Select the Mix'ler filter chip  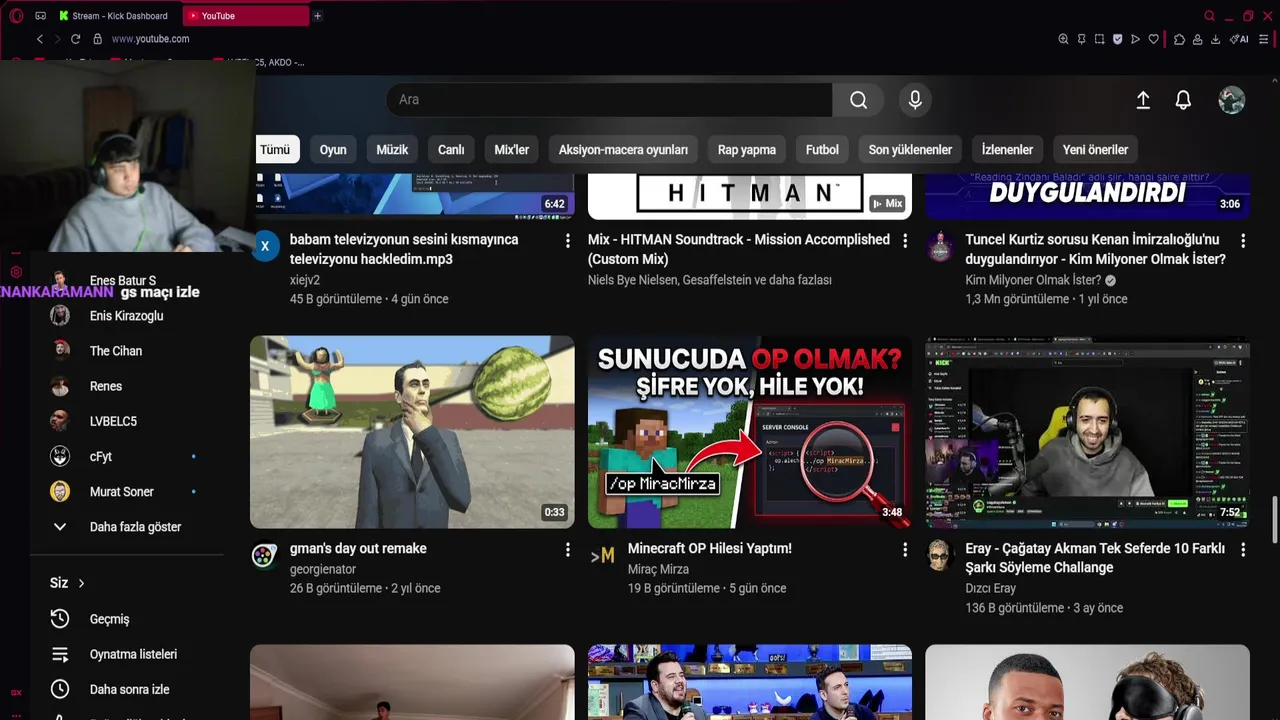[x=512, y=150]
